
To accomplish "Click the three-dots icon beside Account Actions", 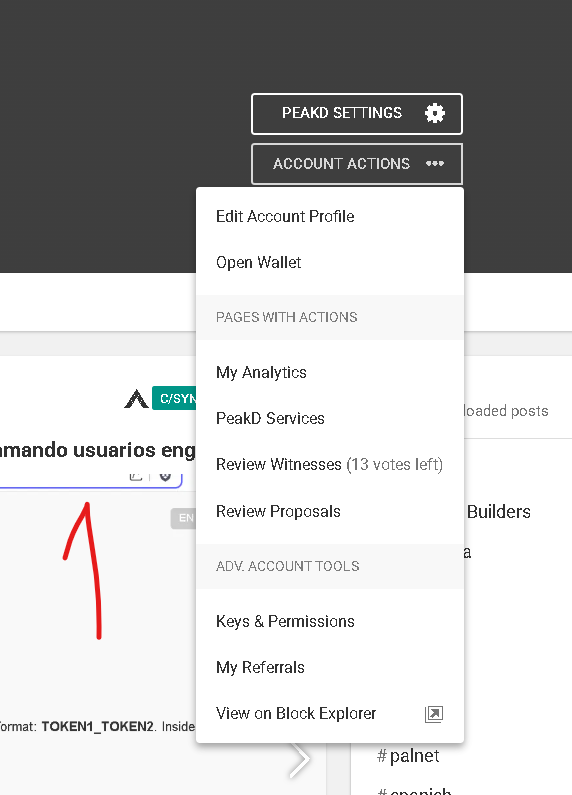I will [x=435, y=163].
